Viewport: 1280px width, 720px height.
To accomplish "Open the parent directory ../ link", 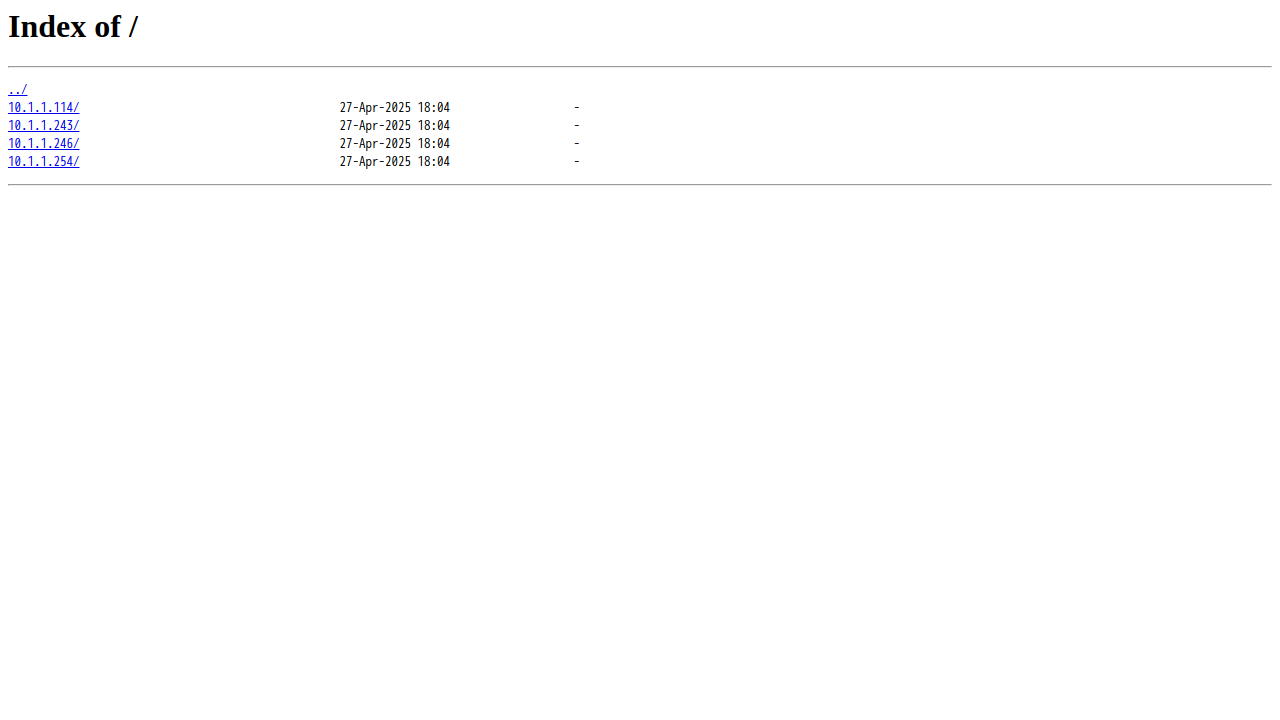I will 18,90.
